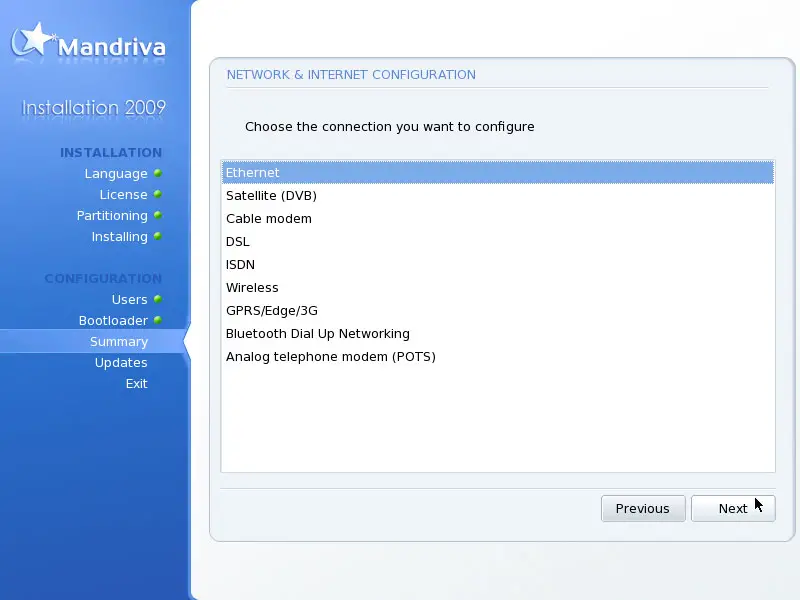Select ISDN connection type

(x=498, y=264)
